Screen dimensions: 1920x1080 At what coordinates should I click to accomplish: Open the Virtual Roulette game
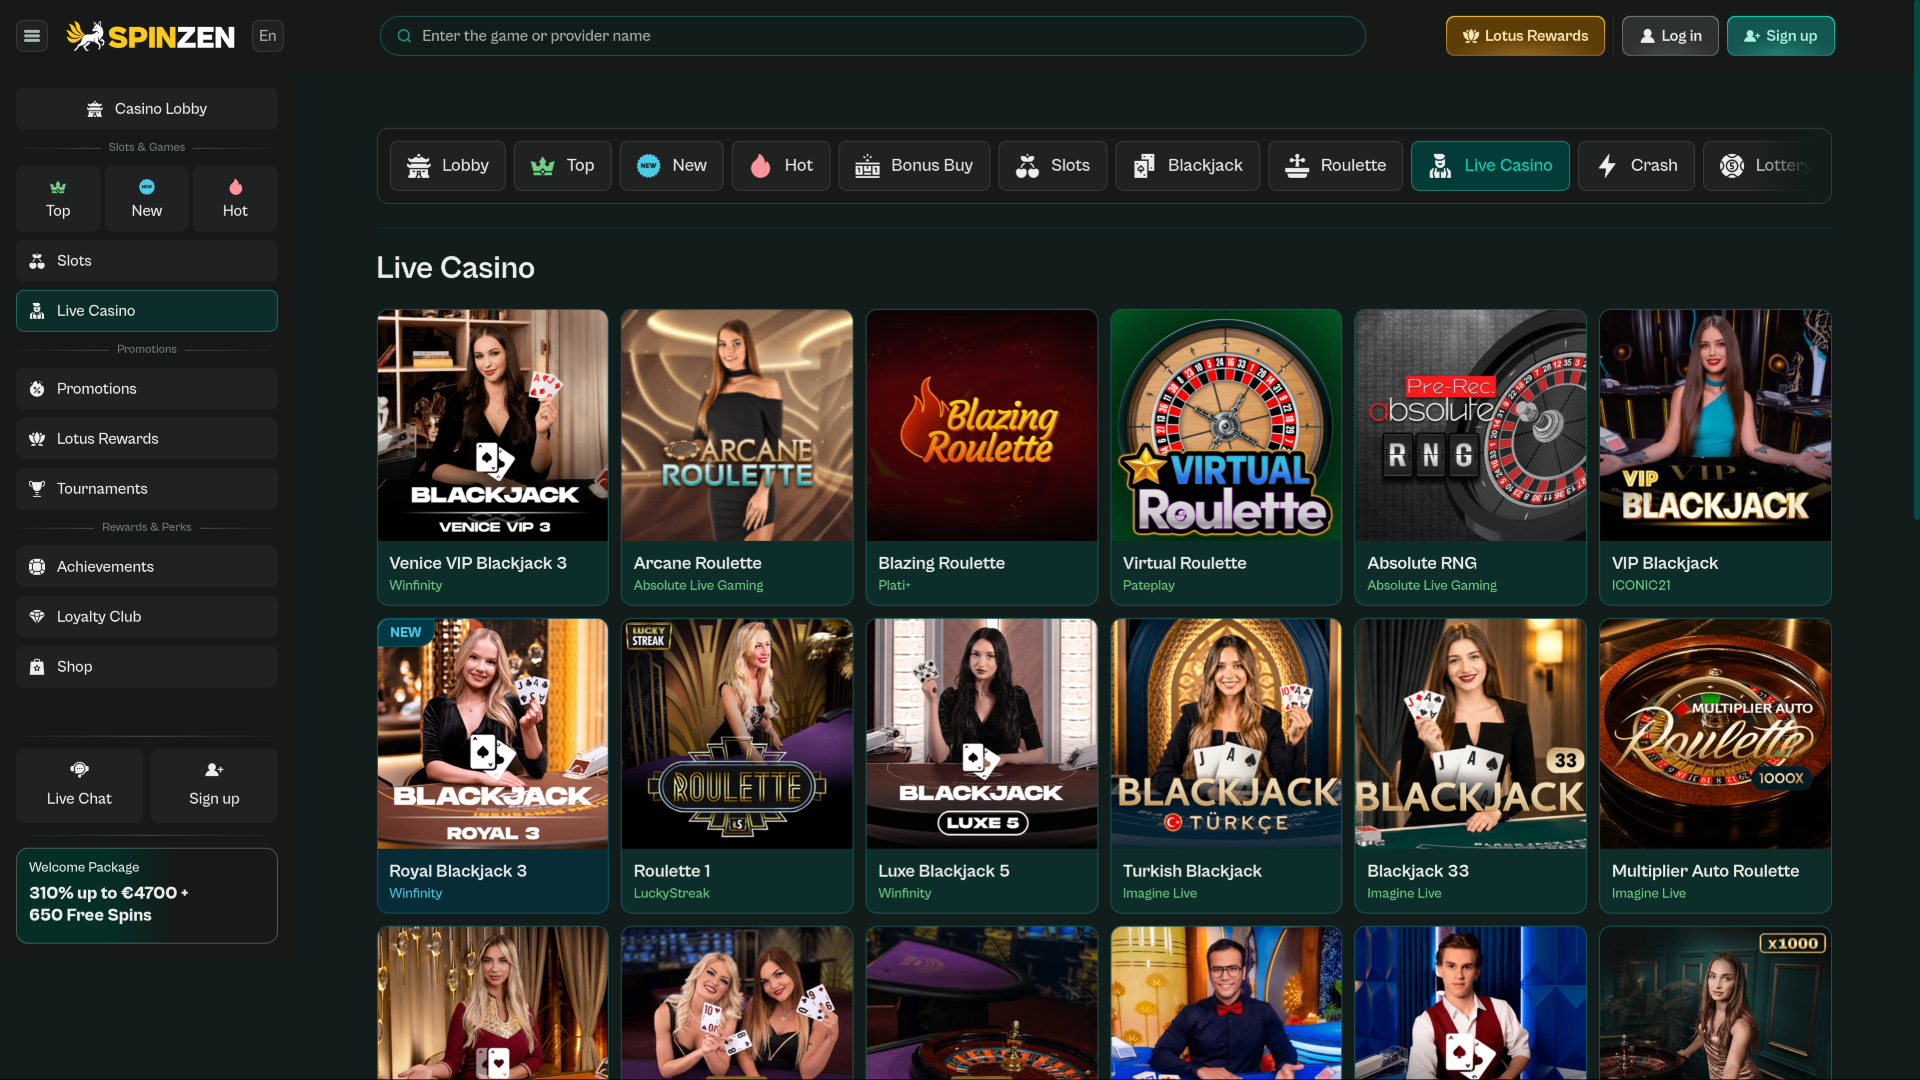1226,457
